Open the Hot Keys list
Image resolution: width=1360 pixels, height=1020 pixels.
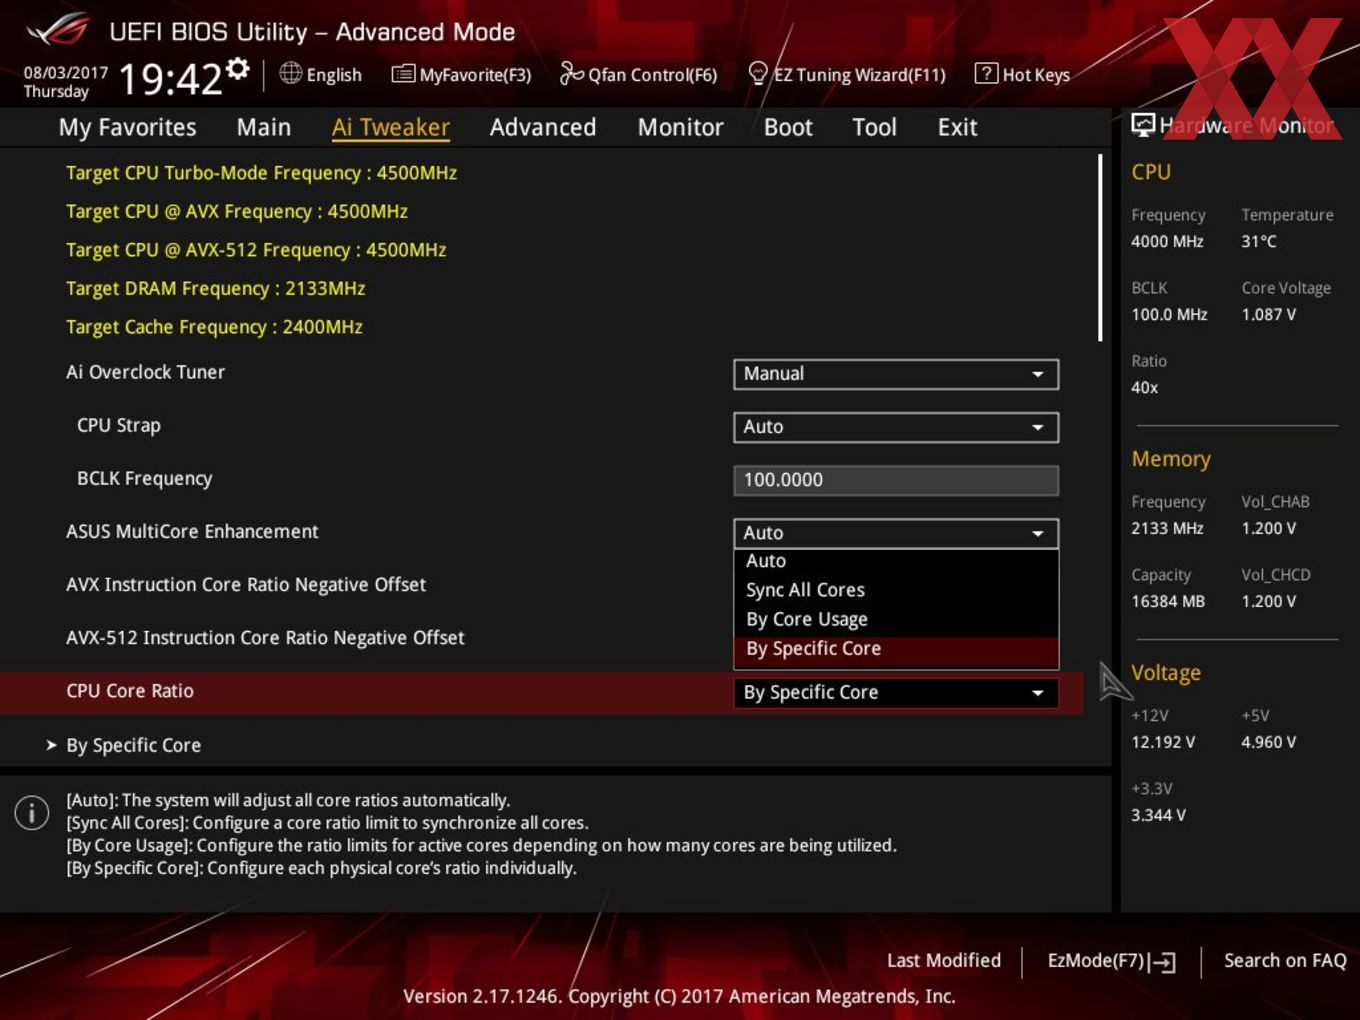(1023, 74)
